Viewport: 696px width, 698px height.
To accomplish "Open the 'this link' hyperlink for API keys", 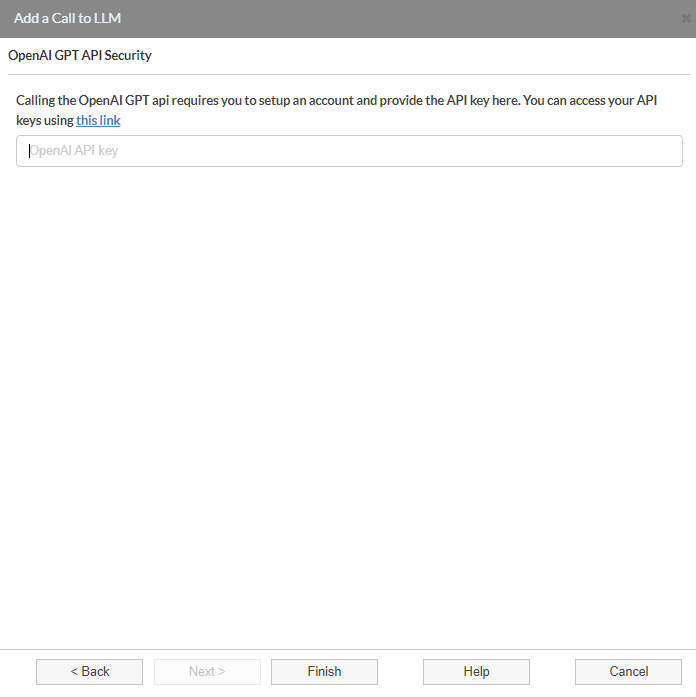I will tap(98, 121).
